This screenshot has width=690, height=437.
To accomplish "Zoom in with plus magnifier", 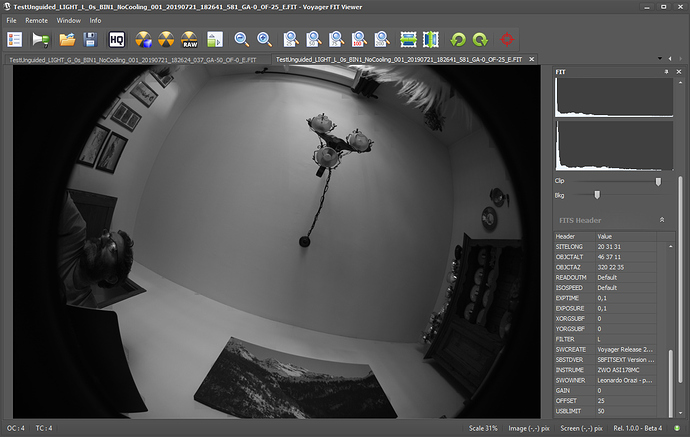I will (x=264, y=40).
